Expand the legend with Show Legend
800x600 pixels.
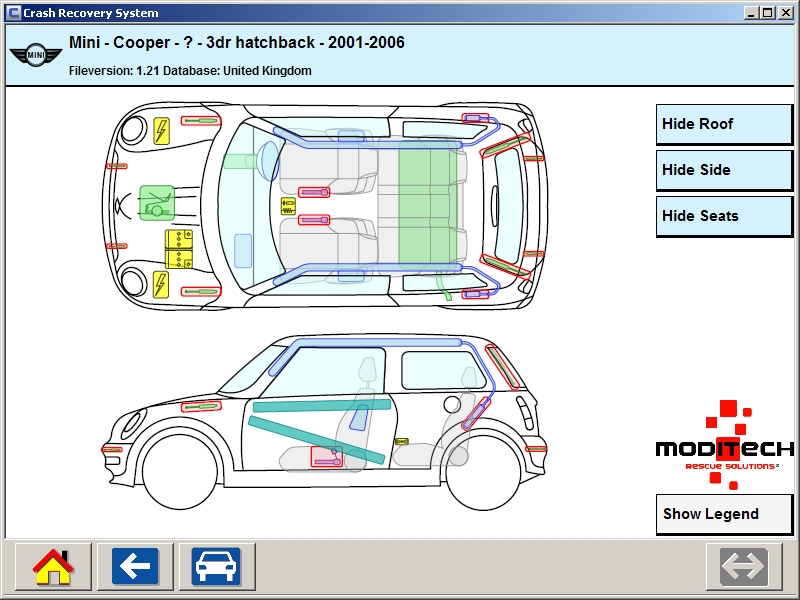pos(723,514)
